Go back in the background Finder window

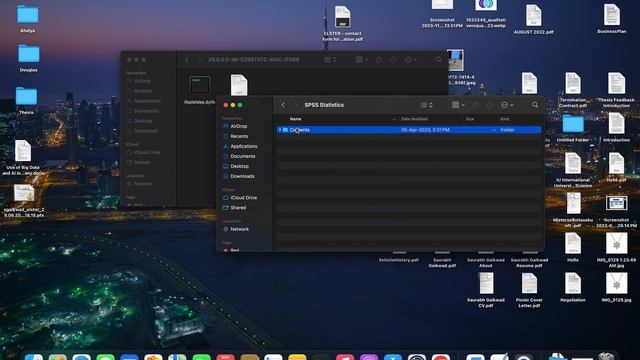pyautogui.click(x=187, y=60)
